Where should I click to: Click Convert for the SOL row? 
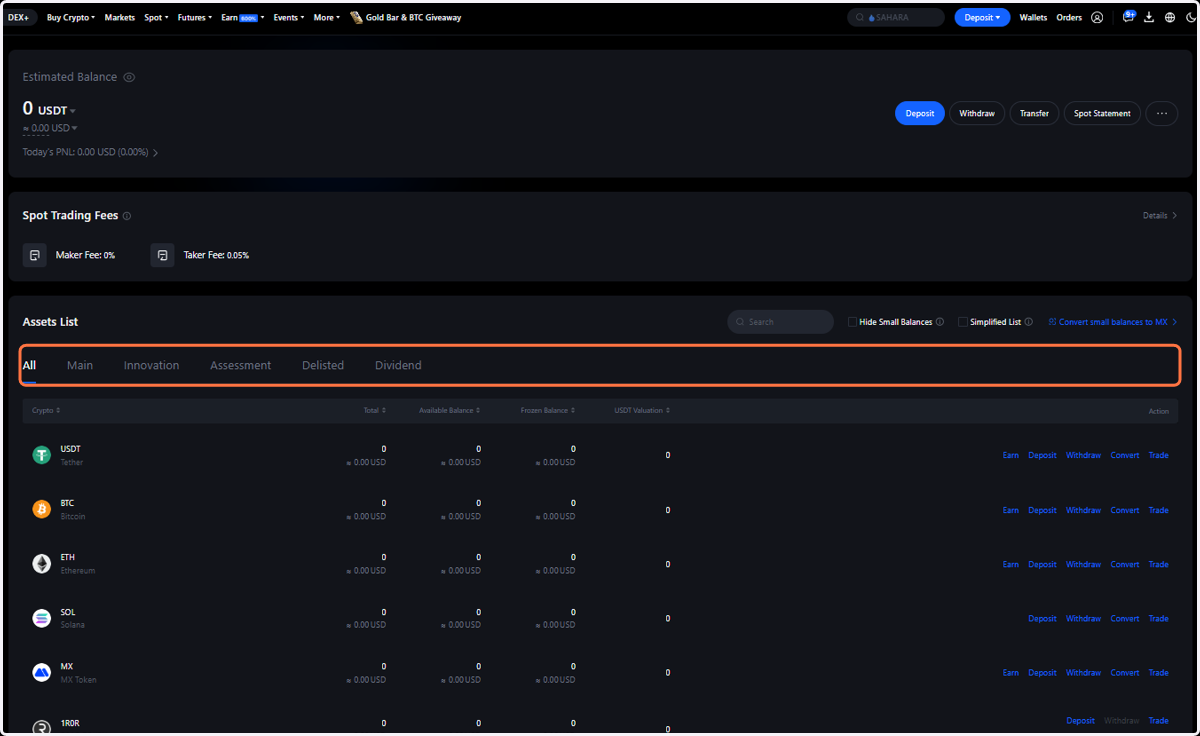point(1125,618)
